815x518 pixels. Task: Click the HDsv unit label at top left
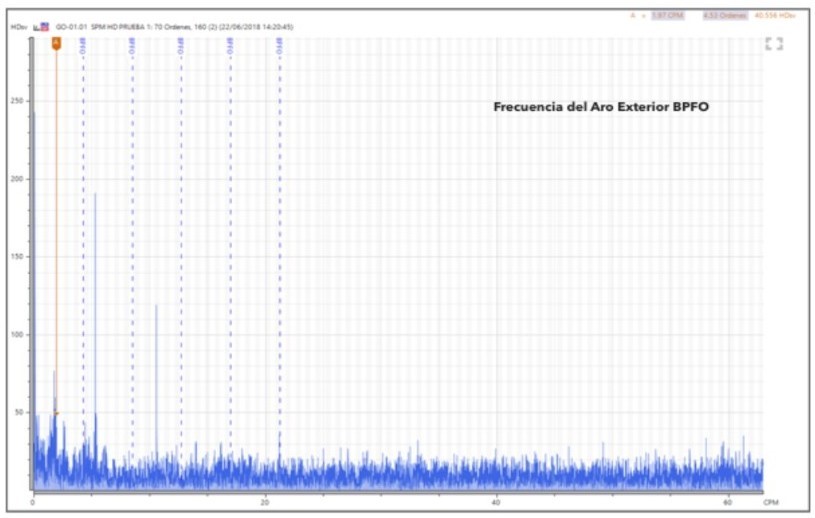(18, 27)
